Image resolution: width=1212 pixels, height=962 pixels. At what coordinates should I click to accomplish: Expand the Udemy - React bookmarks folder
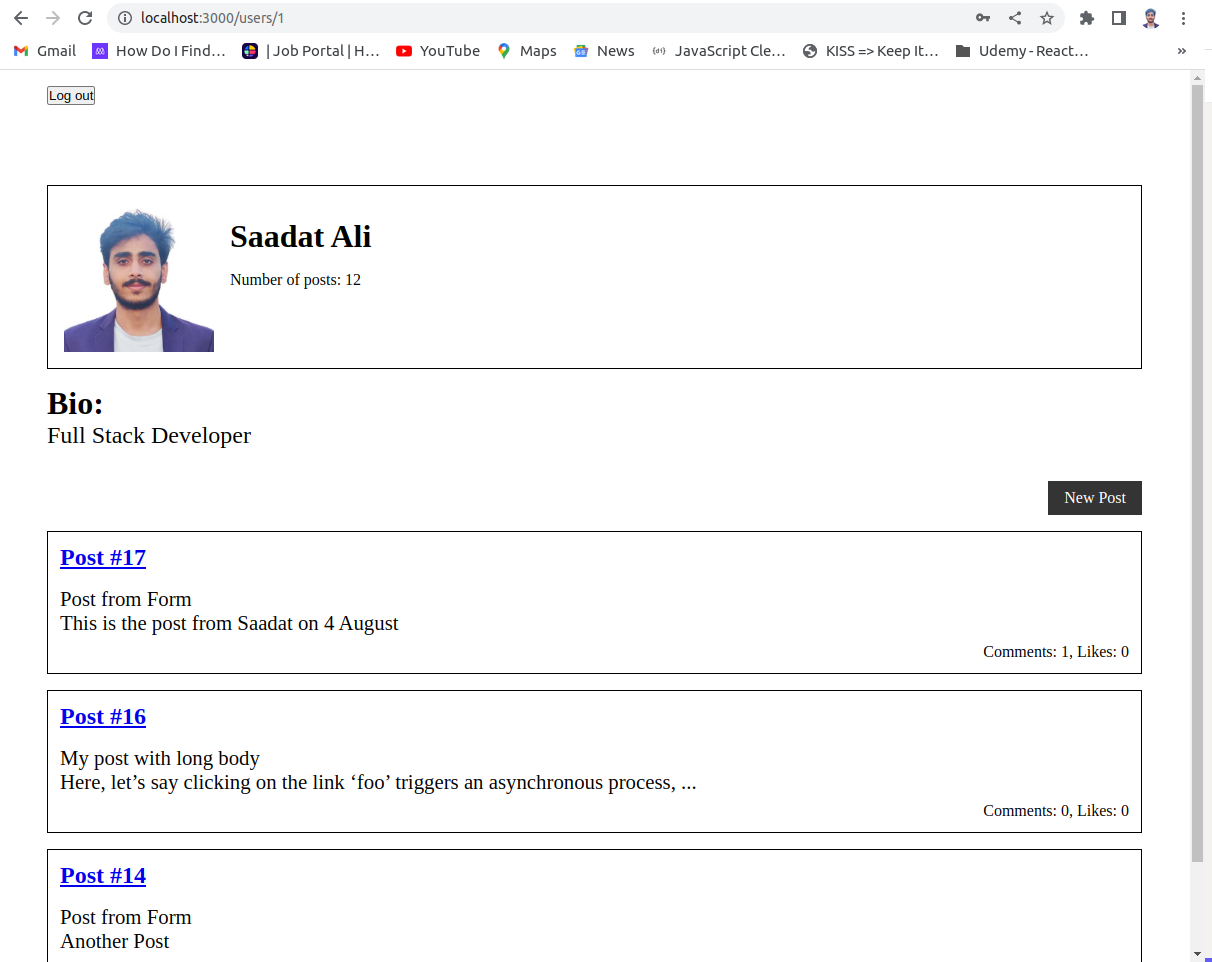[x=1022, y=50]
